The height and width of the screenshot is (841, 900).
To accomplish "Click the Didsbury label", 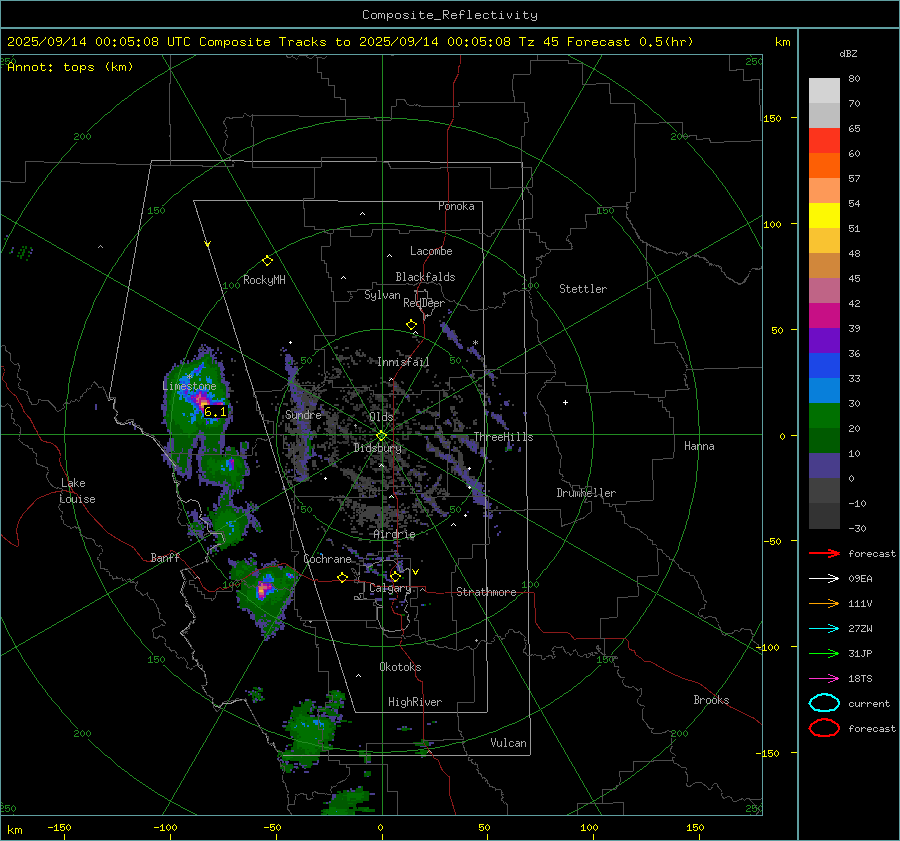I will [377, 448].
